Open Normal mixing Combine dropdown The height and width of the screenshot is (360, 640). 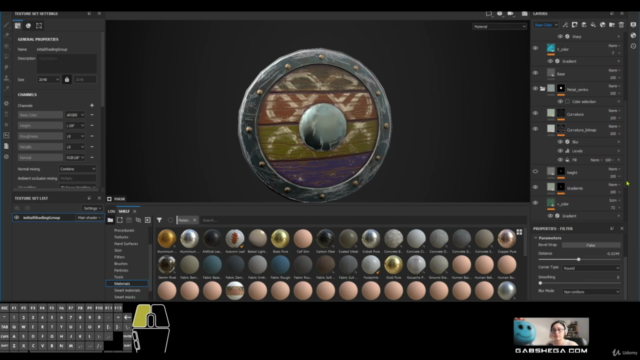coord(78,169)
